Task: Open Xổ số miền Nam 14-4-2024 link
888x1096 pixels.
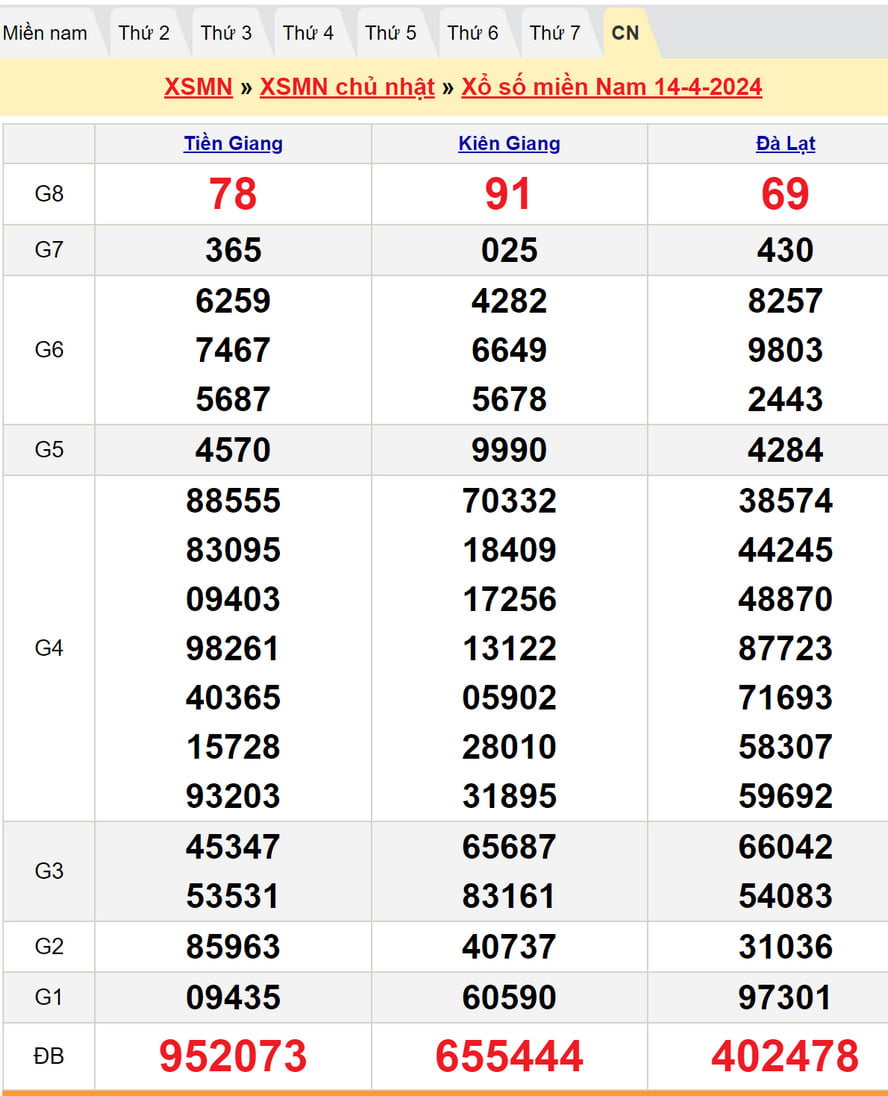Action: tap(611, 87)
